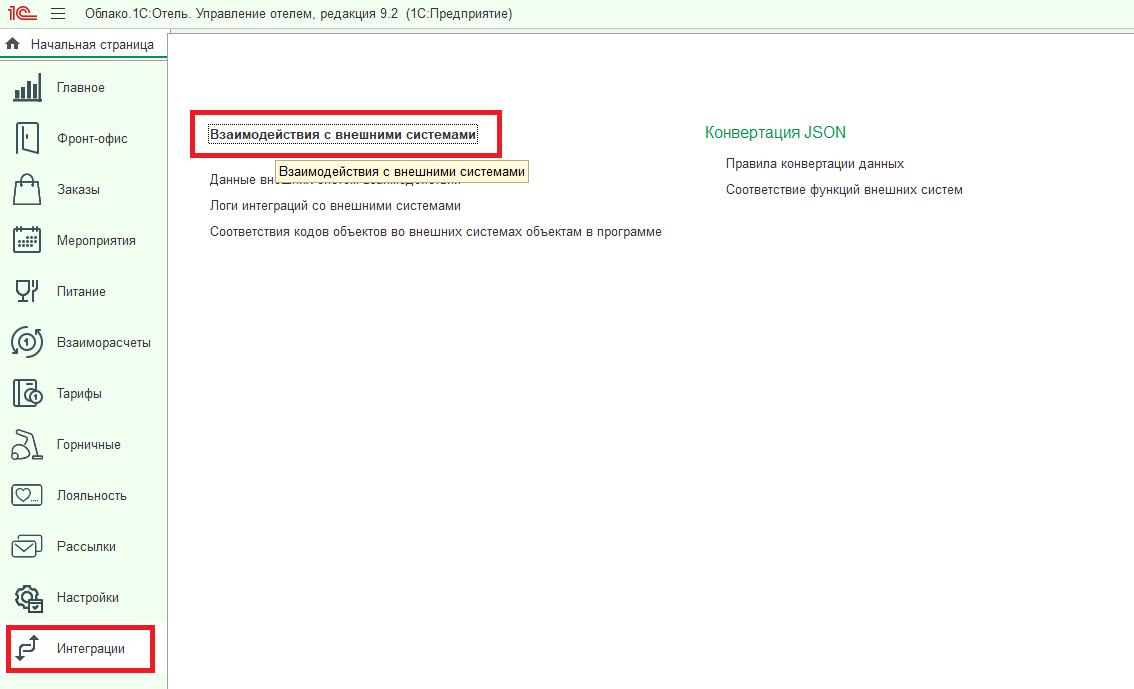Open Взаиморасчеты in the sidebar
The height and width of the screenshot is (689, 1134).
[104, 343]
